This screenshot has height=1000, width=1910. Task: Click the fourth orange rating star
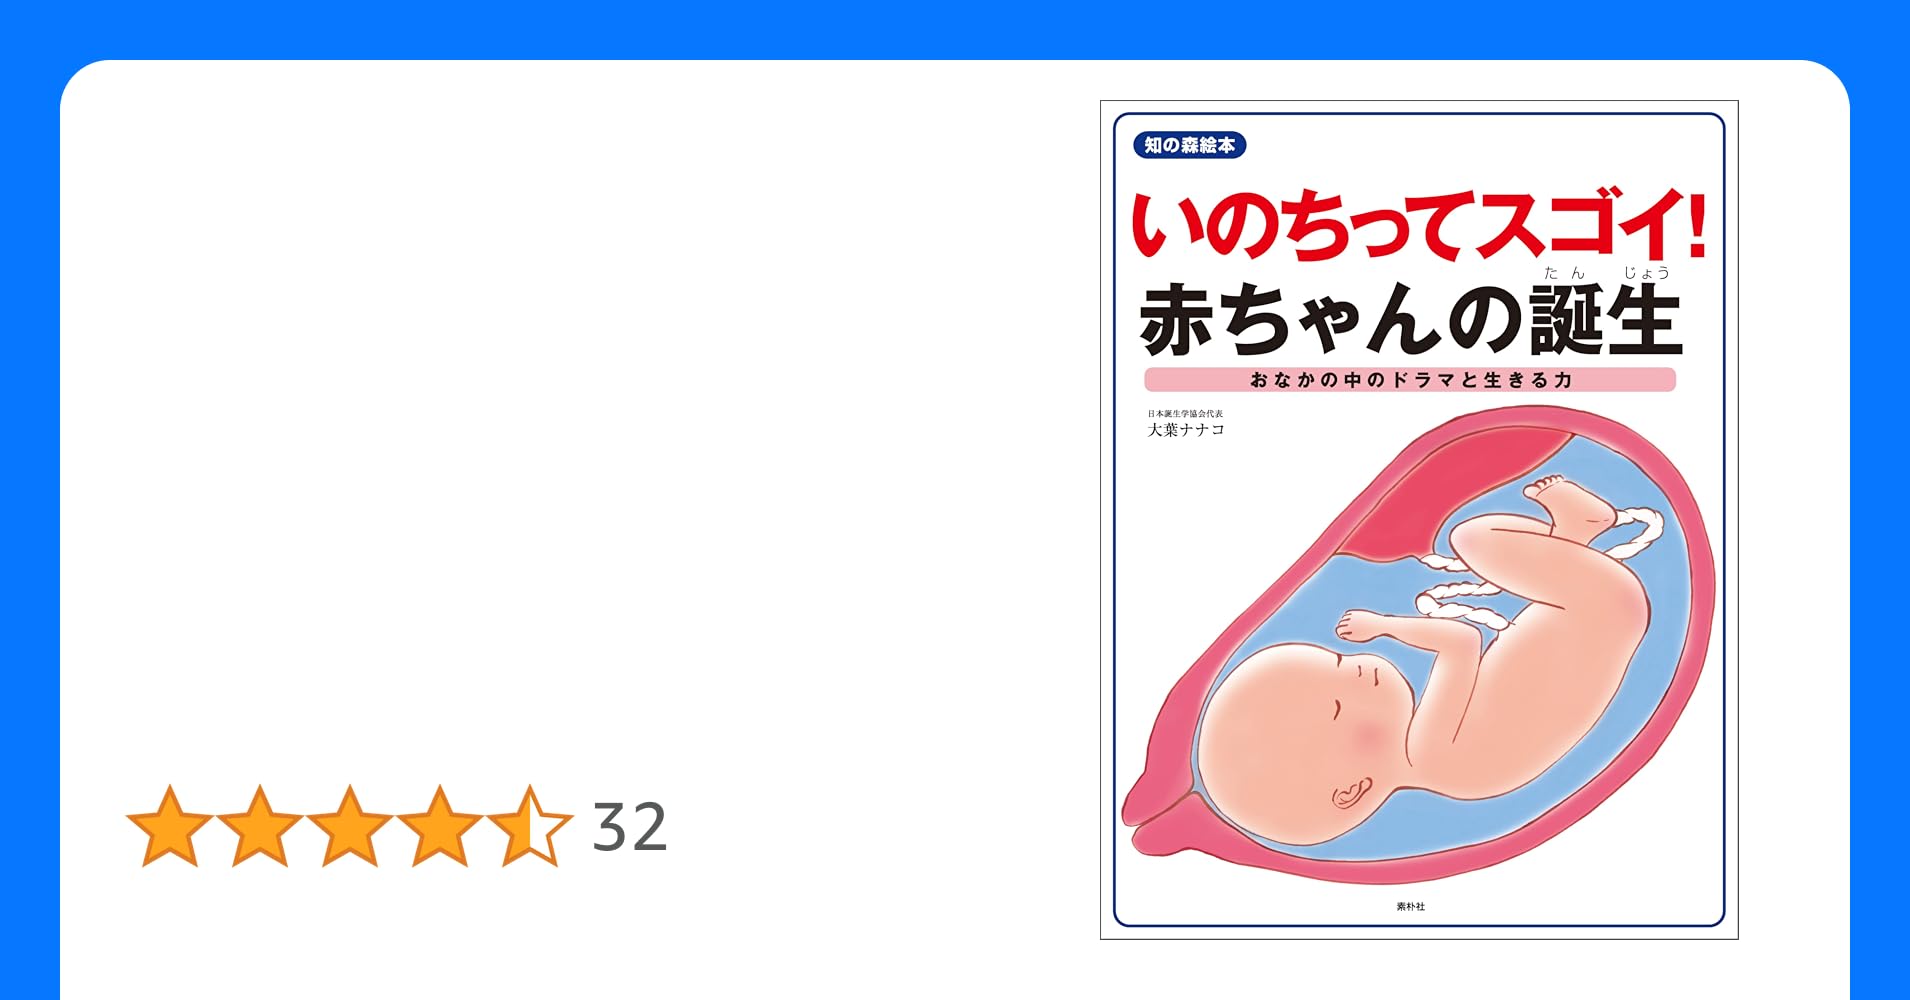click(x=440, y=826)
